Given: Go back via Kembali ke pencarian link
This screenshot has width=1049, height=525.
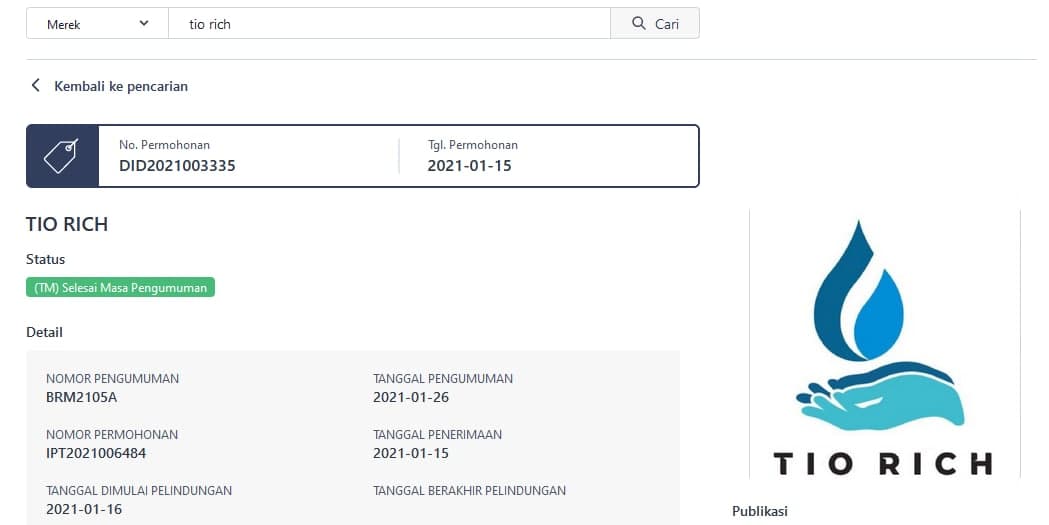Looking at the screenshot, I should coord(120,86).
